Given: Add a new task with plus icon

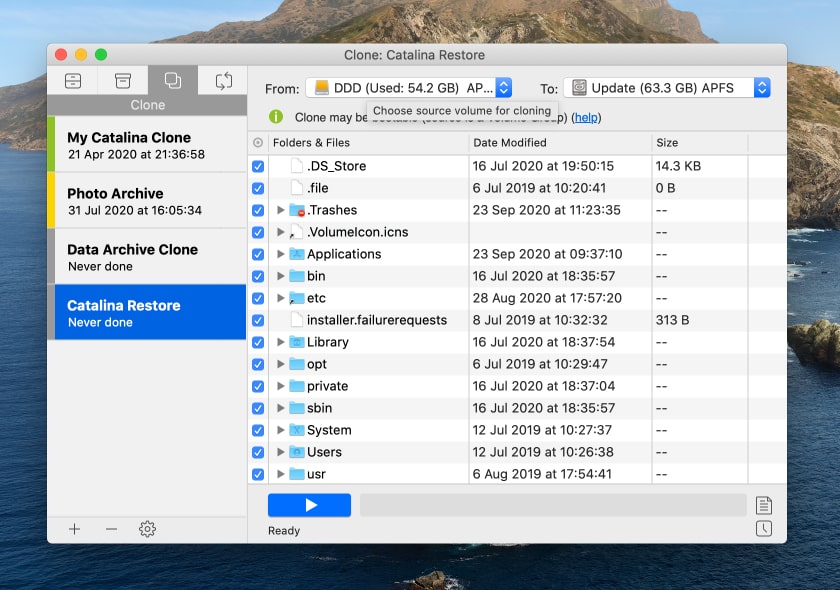Looking at the screenshot, I should [74, 529].
